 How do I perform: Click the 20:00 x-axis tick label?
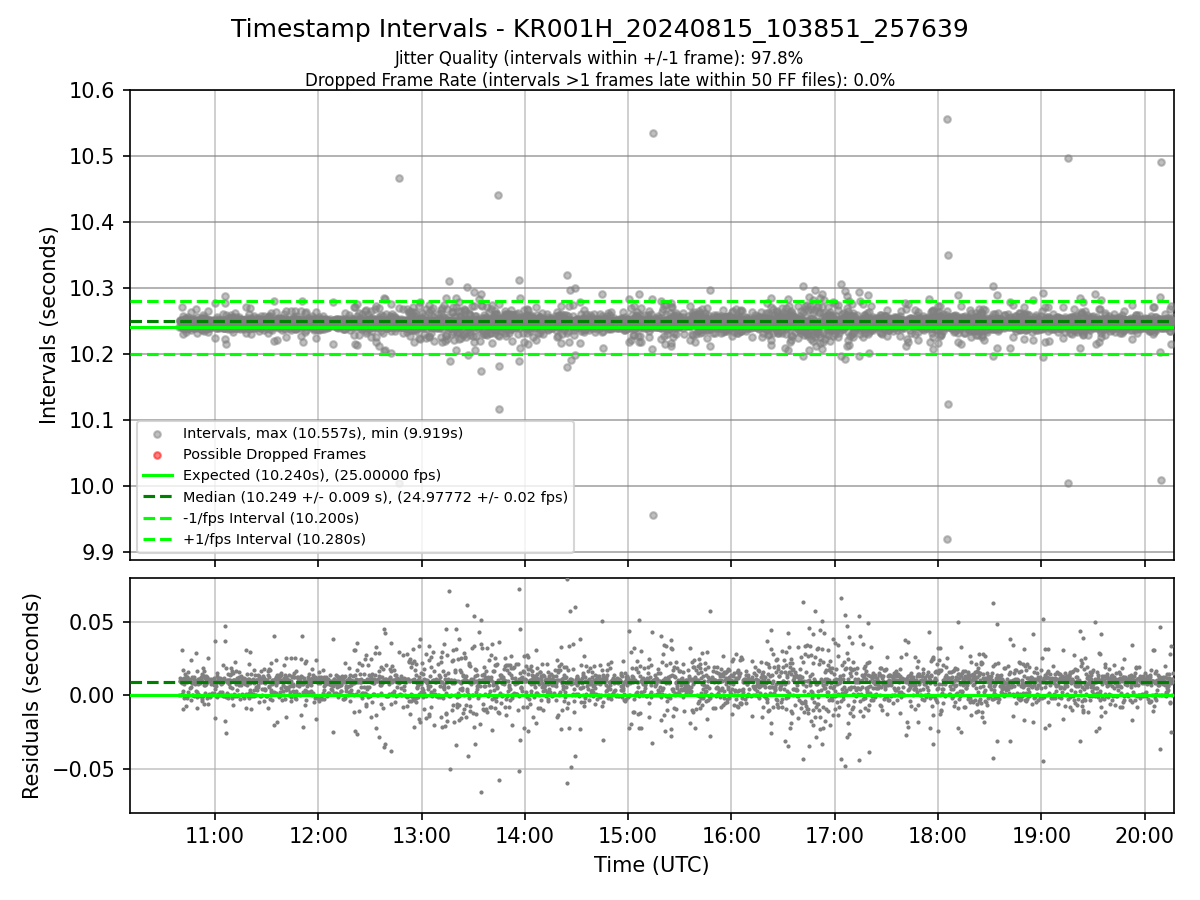pyautogui.click(x=1144, y=835)
